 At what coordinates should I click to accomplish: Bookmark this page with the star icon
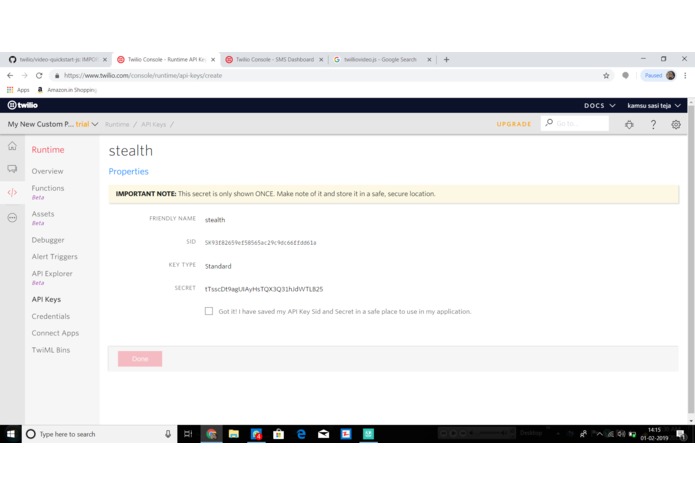point(606,76)
